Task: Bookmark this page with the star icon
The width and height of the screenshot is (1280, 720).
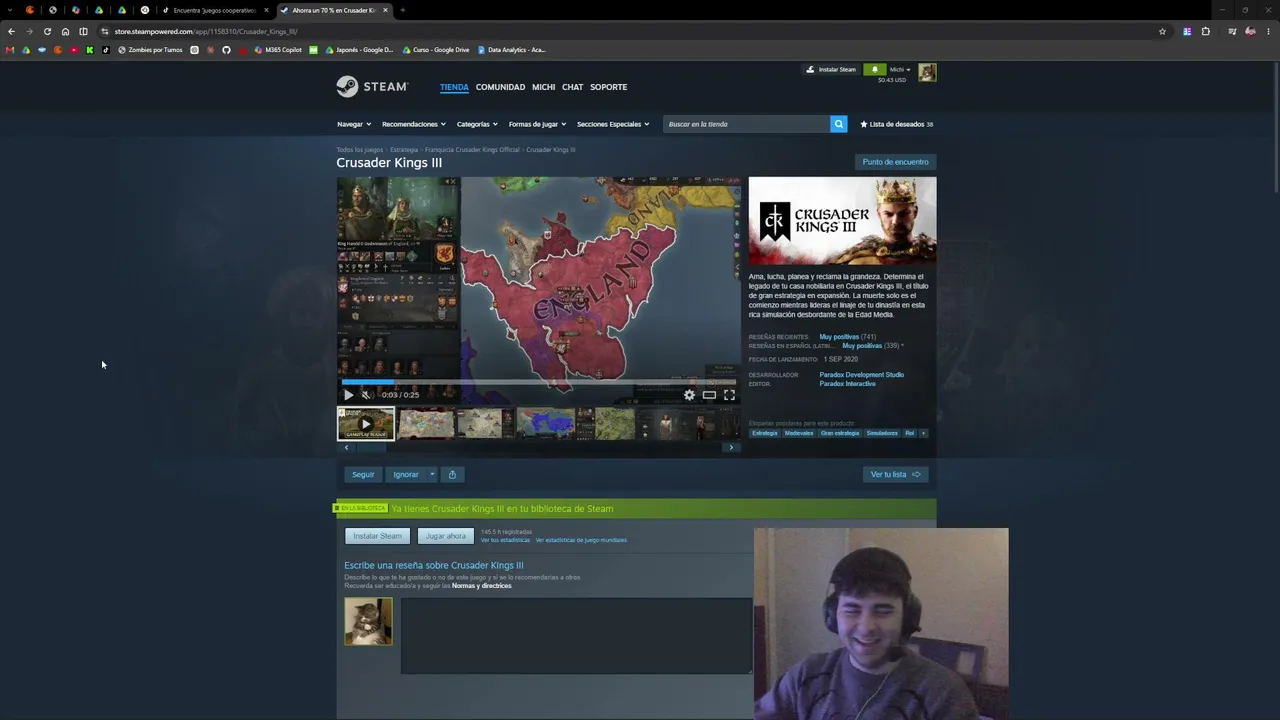Action: 1162,31
